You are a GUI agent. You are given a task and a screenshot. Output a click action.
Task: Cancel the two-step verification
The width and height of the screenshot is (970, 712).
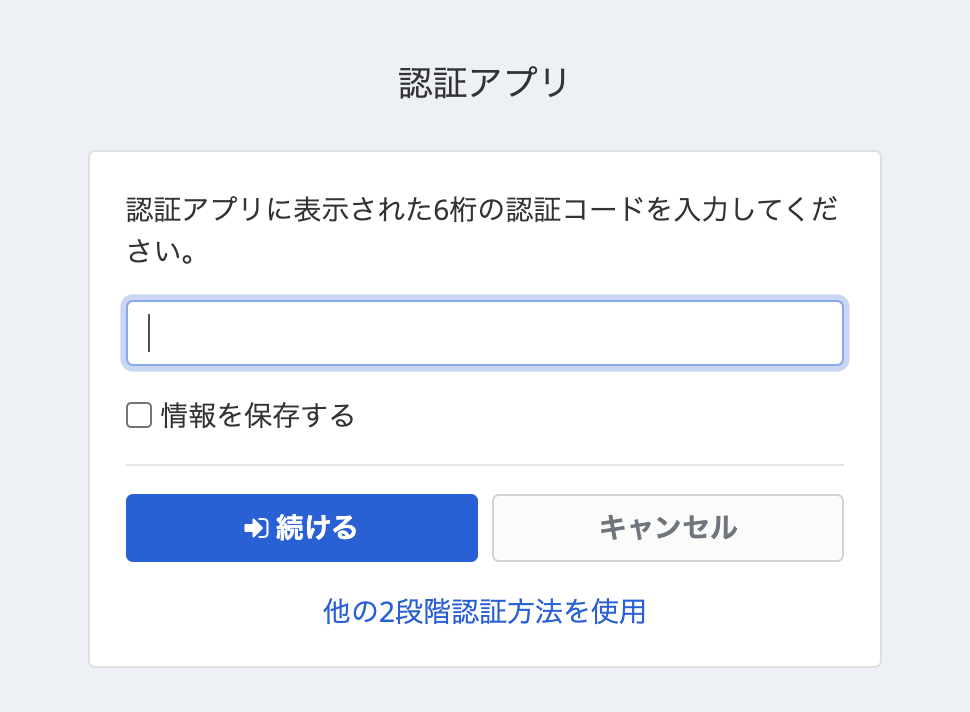pos(667,528)
